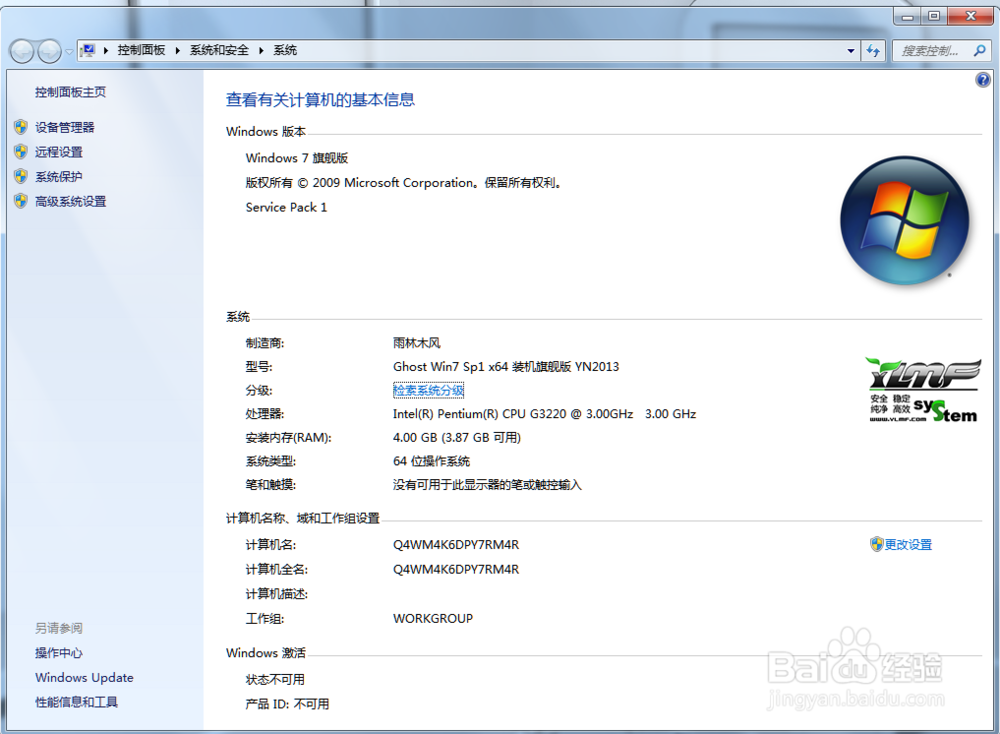Click the pen and touch value 没有可用于此显示器的笔或触控输入
Viewport: 1000px width, 734px height.
(x=487, y=485)
